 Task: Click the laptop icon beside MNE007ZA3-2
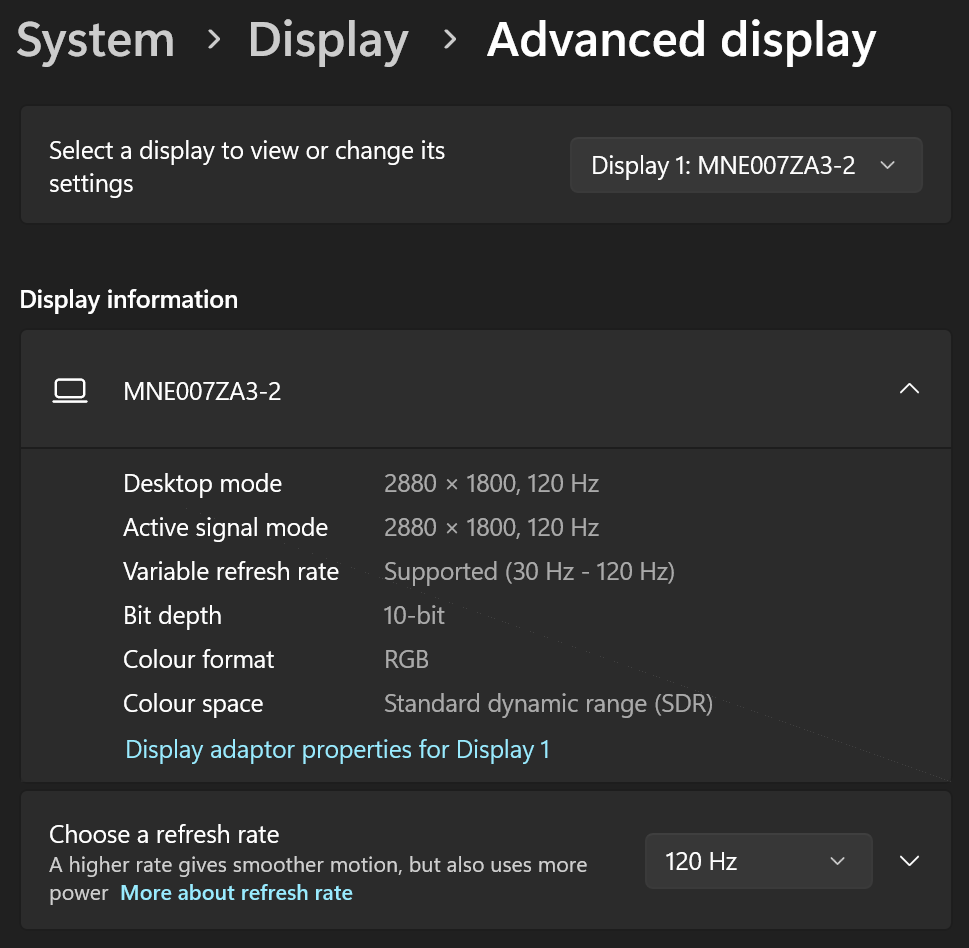tap(70, 391)
